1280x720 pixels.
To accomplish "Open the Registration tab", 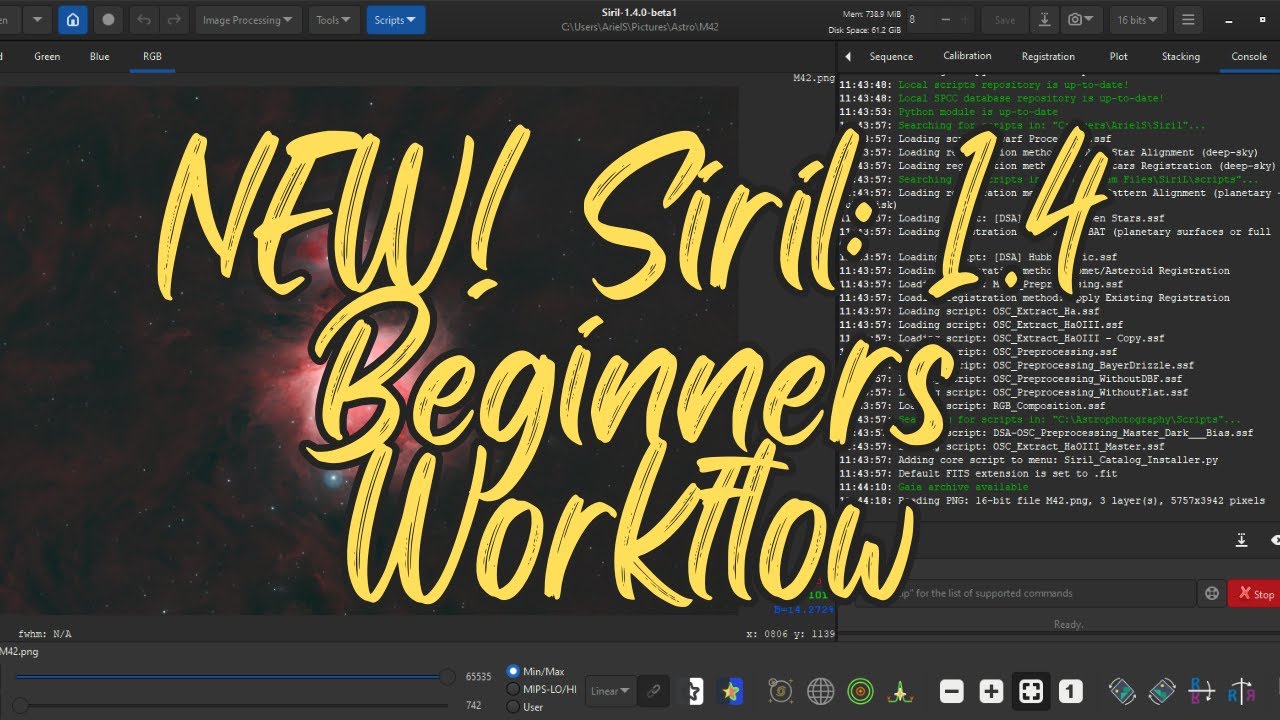I will (1048, 57).
